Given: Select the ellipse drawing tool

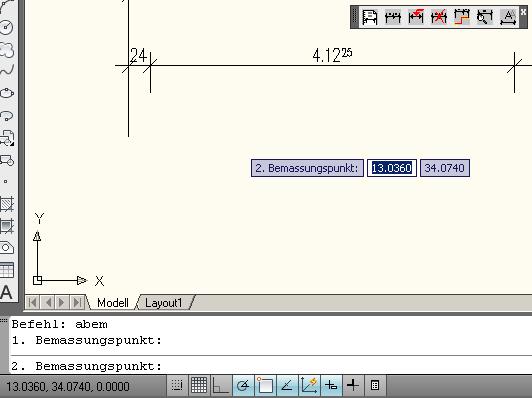Looking at the screenshot, I should tap(7, 93).
